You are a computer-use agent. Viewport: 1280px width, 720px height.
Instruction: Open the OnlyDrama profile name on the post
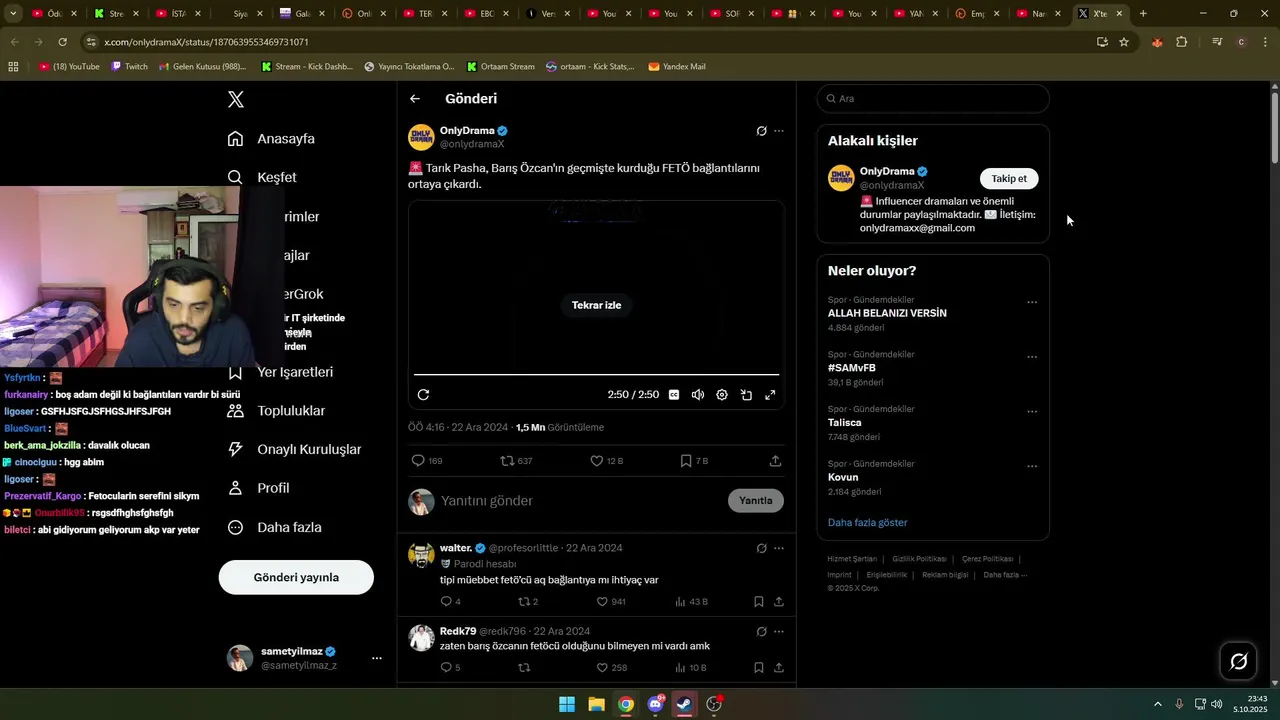[467, 131]
